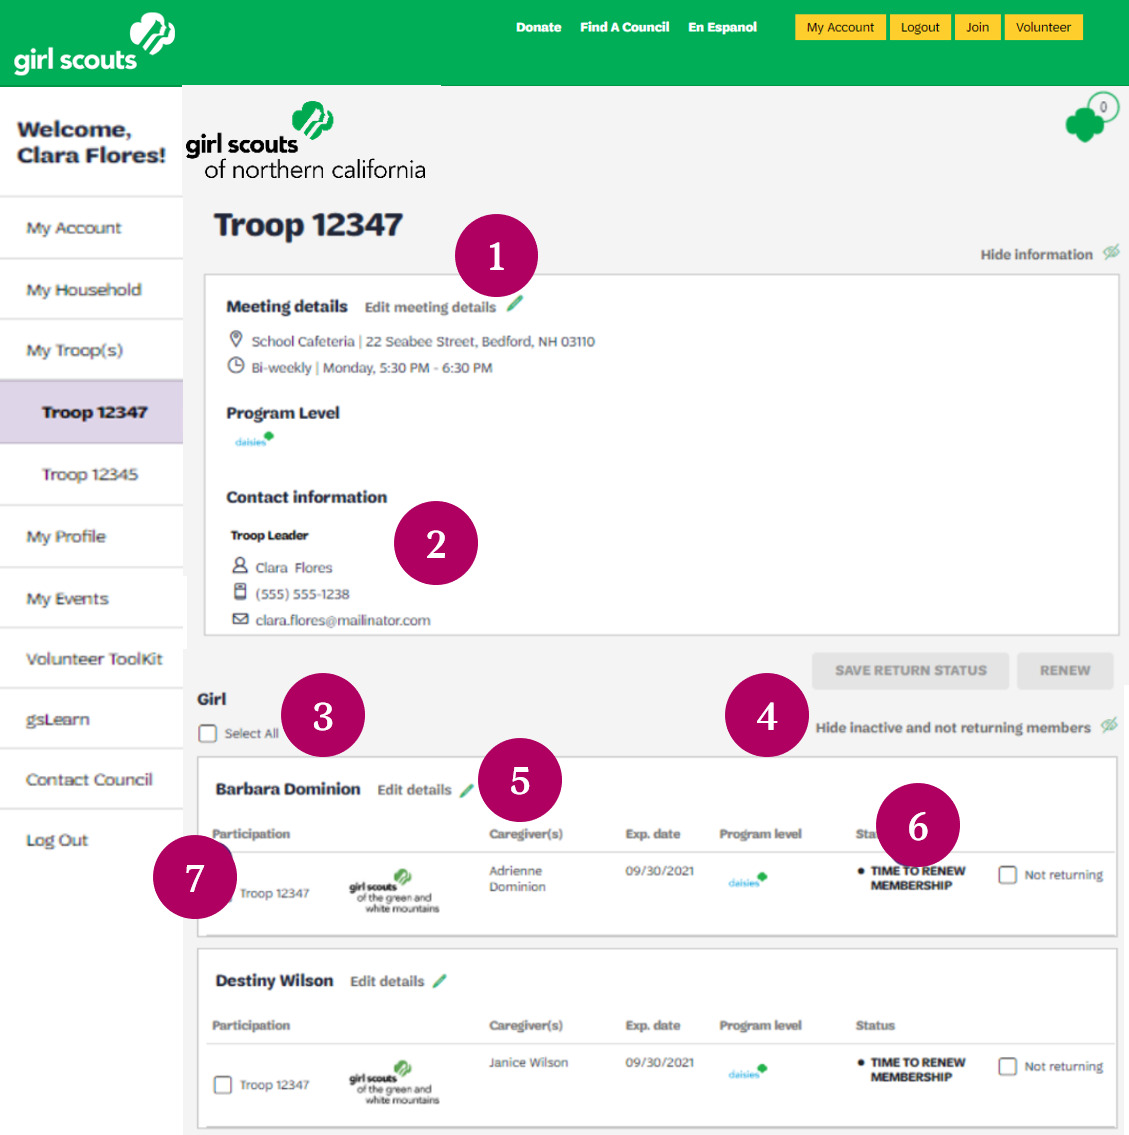This screenshot has width=1129, height=1135.
Task: Click the map pin location icon
Action: [x=235, y=339]
